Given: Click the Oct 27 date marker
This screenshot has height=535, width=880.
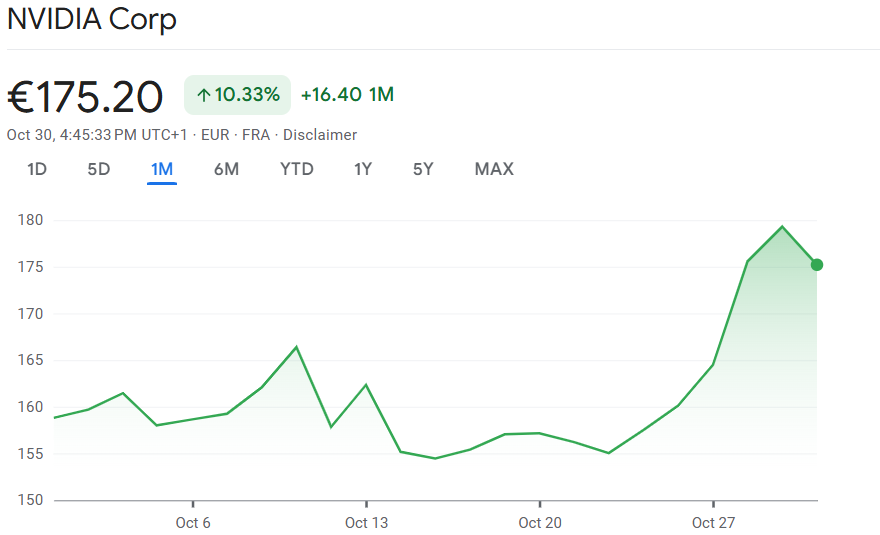Looking at the screenshot, I should tap(713, 523).
